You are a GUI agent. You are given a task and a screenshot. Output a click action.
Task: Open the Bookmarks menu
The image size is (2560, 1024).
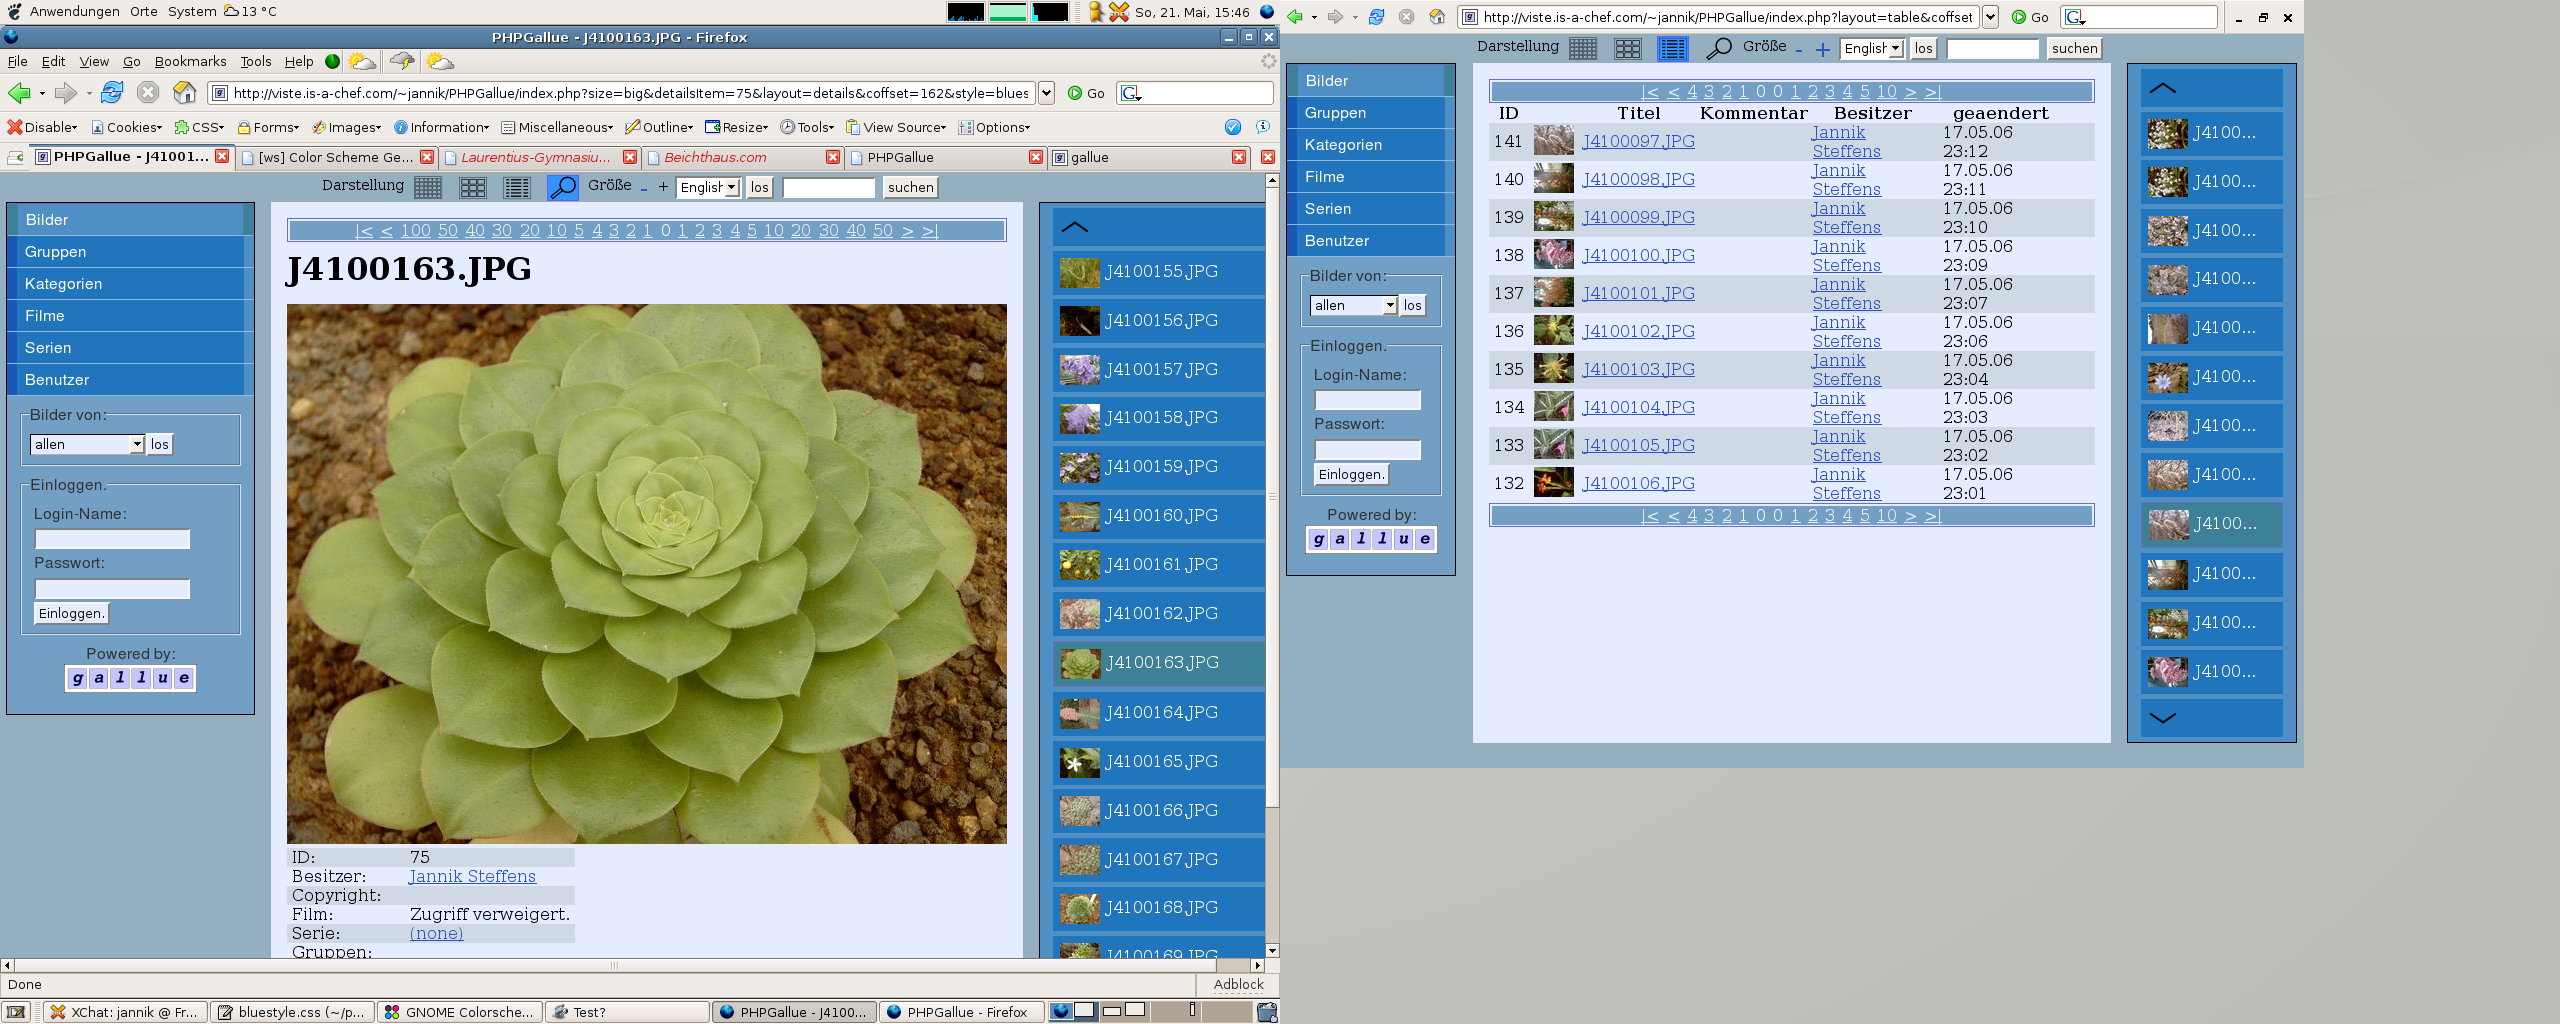click(190, 62)
